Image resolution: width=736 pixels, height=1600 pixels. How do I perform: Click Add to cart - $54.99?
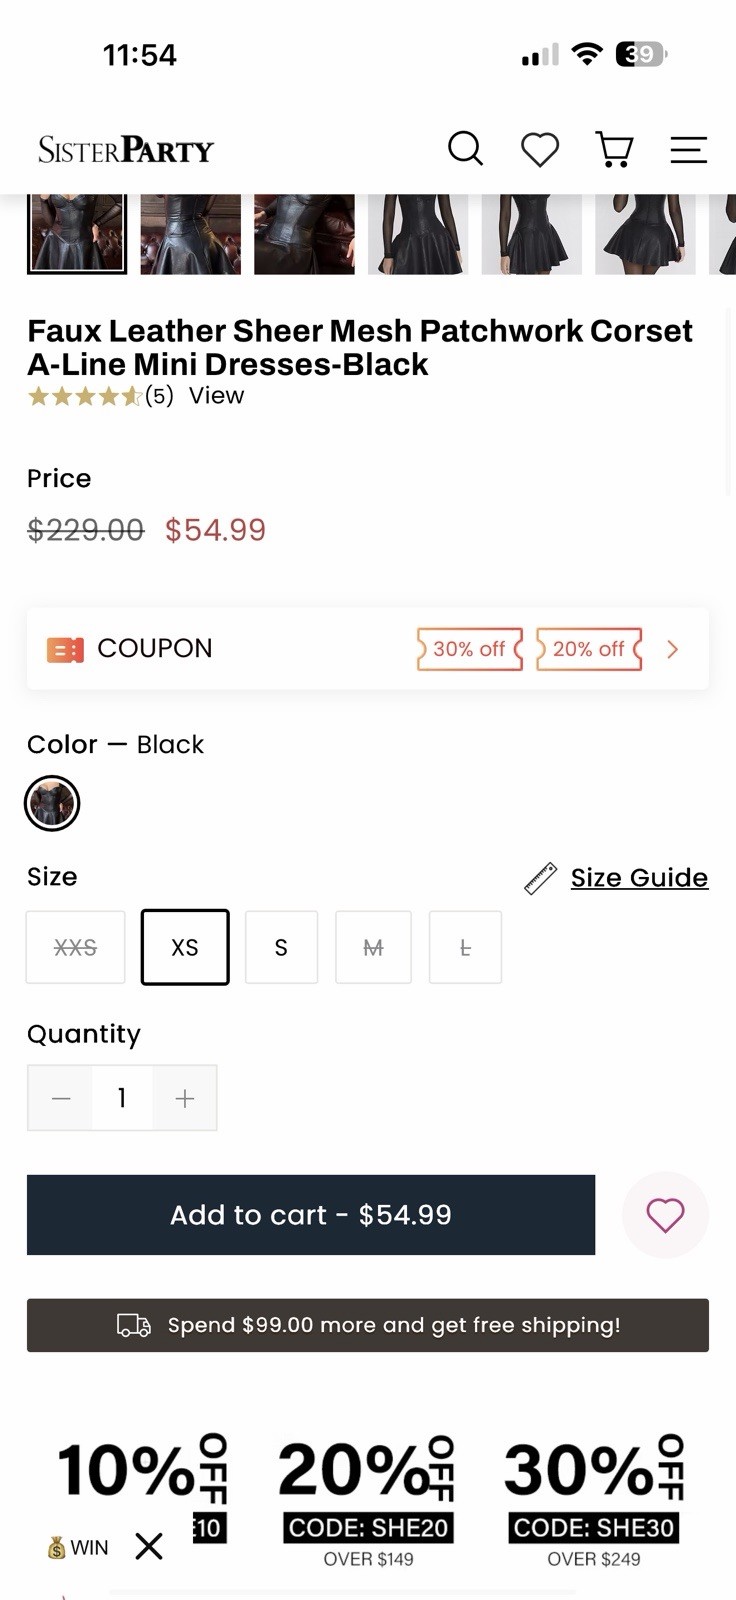click(311, 1215)
